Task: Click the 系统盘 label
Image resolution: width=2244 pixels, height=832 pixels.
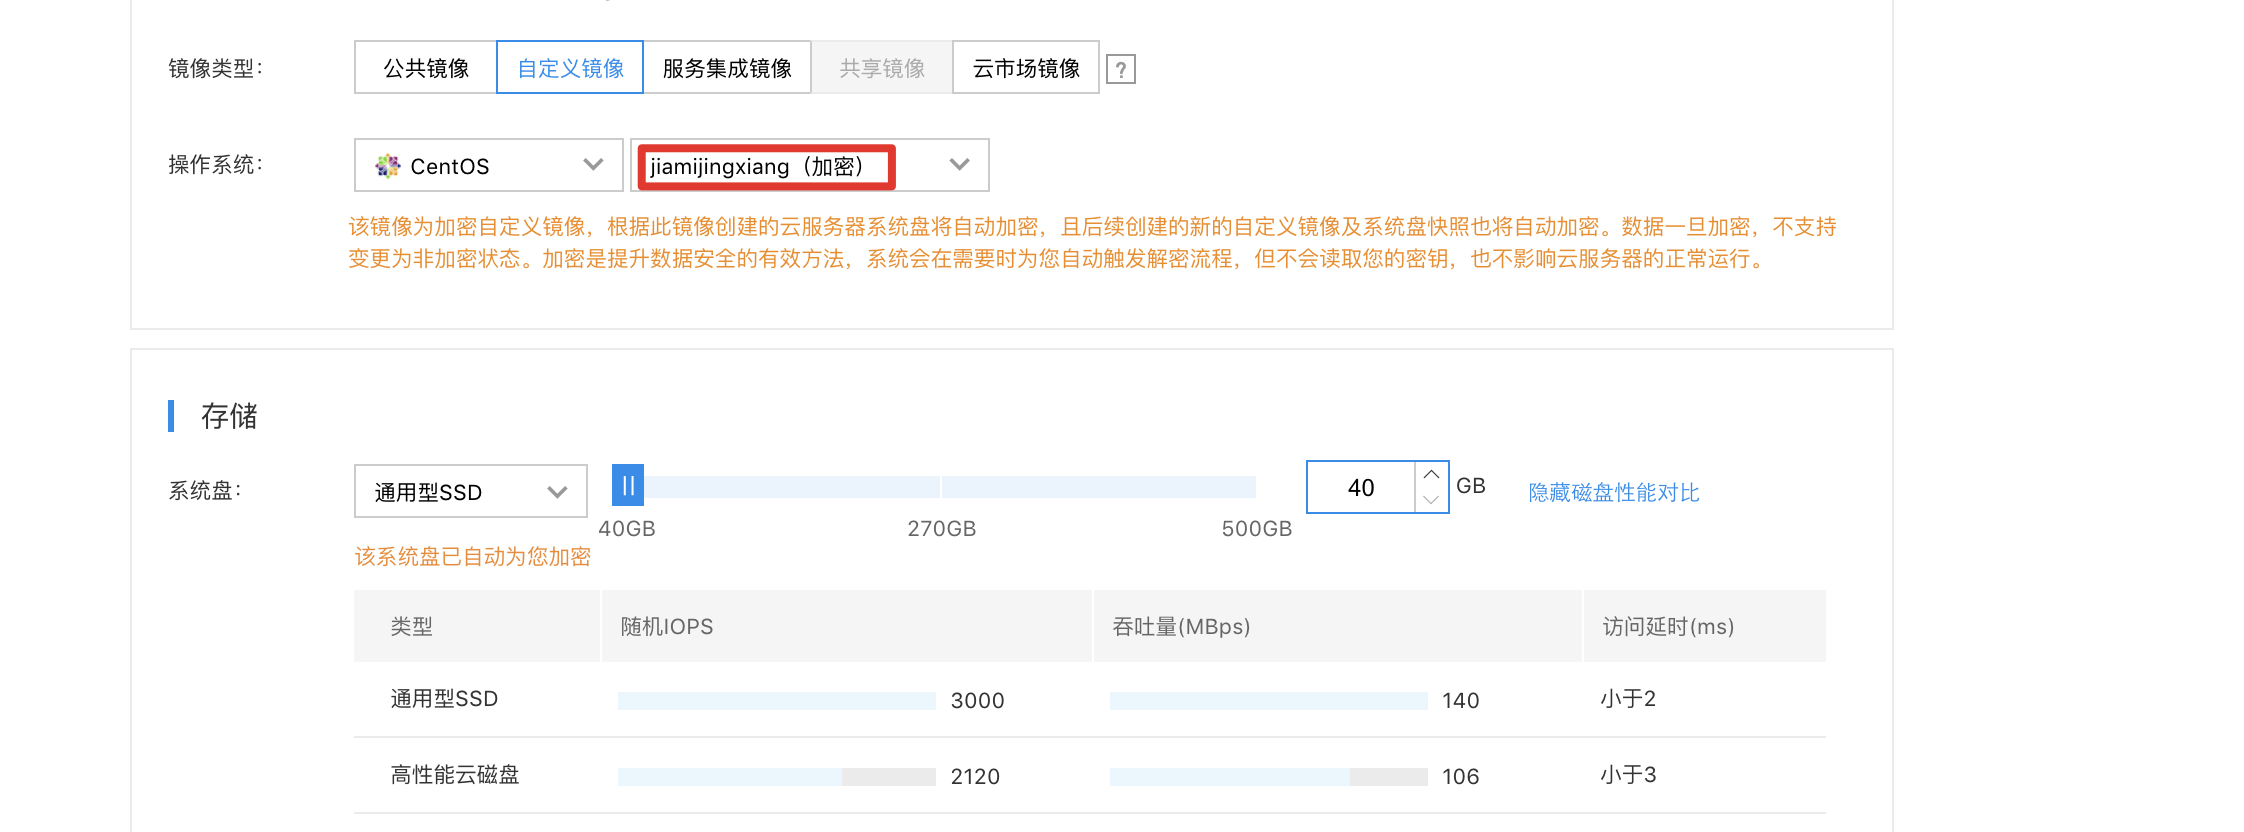Action: coord(205,490)
